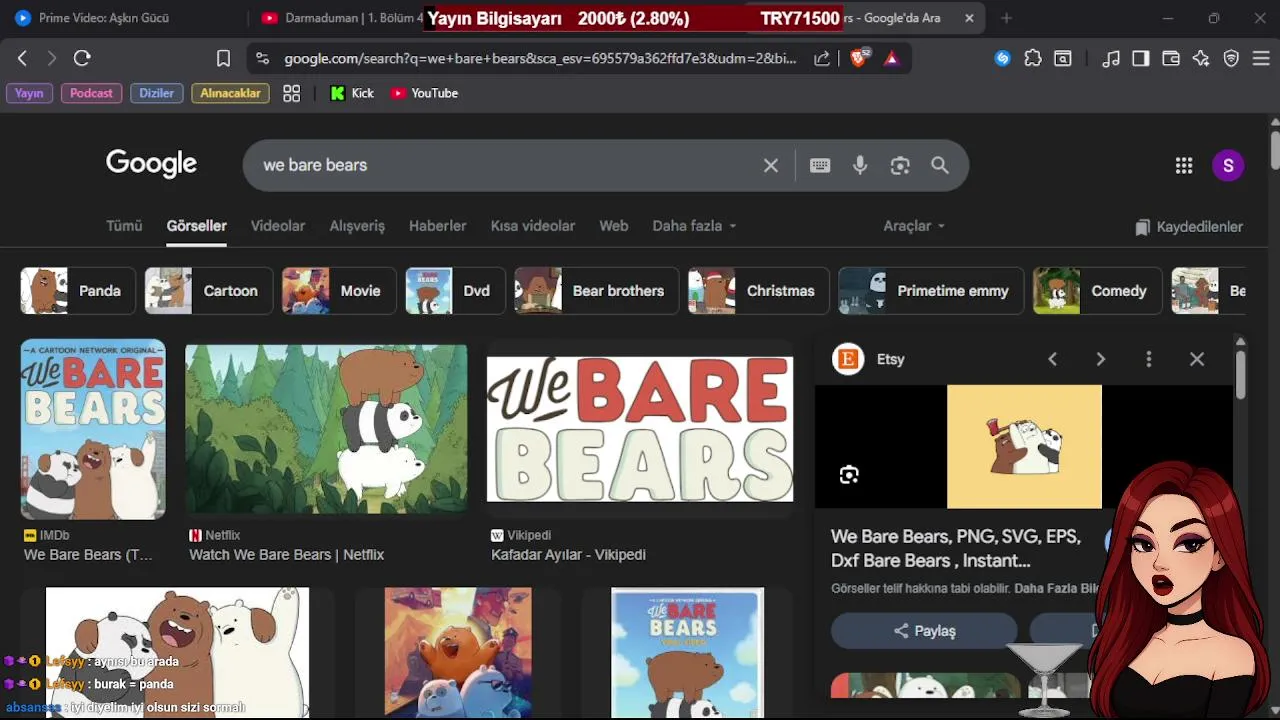Open the browser hamburger menu
Screen dimensions: 1280x720
pyautogui.click(x=1261, y=59)
